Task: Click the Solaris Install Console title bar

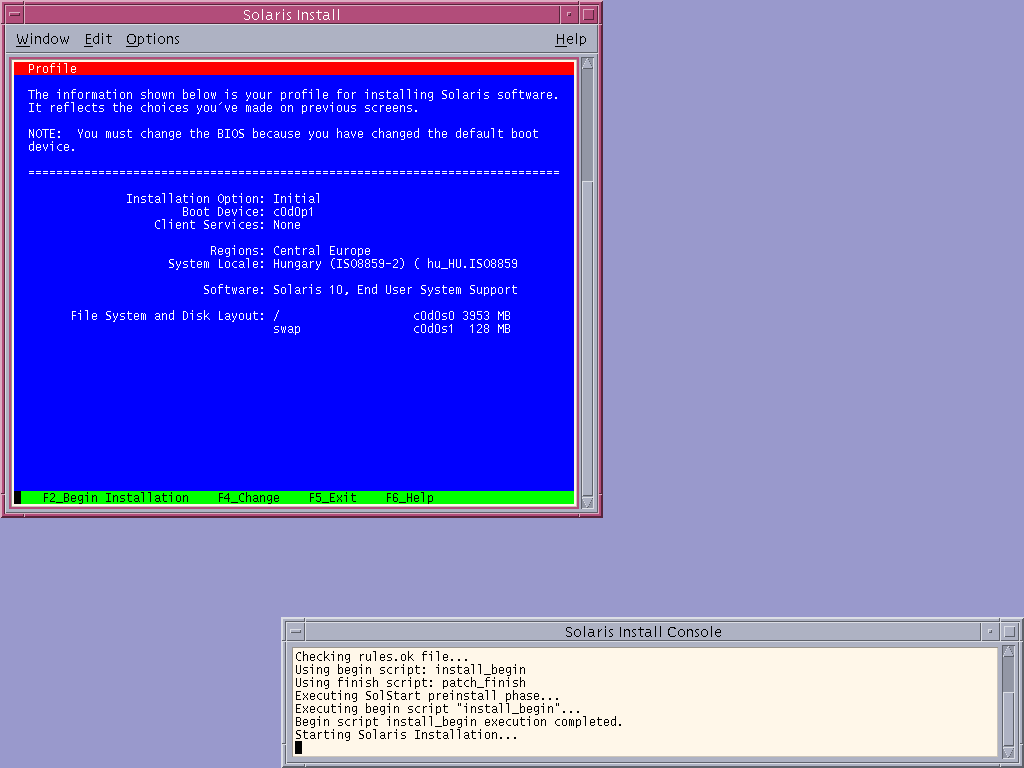Action: coord(643,632)
